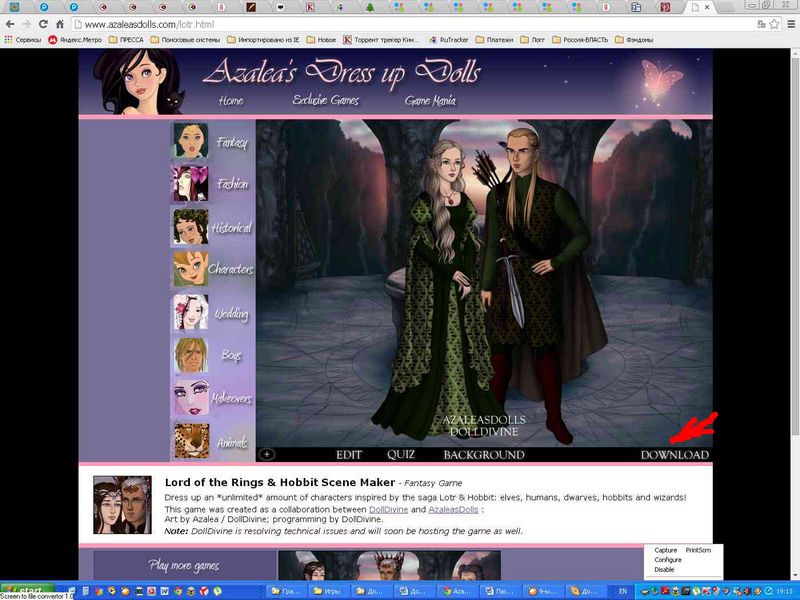This screenshot has height=600, width=800.
Task: Open the Word quick launch icon
Action: [164, 591]
